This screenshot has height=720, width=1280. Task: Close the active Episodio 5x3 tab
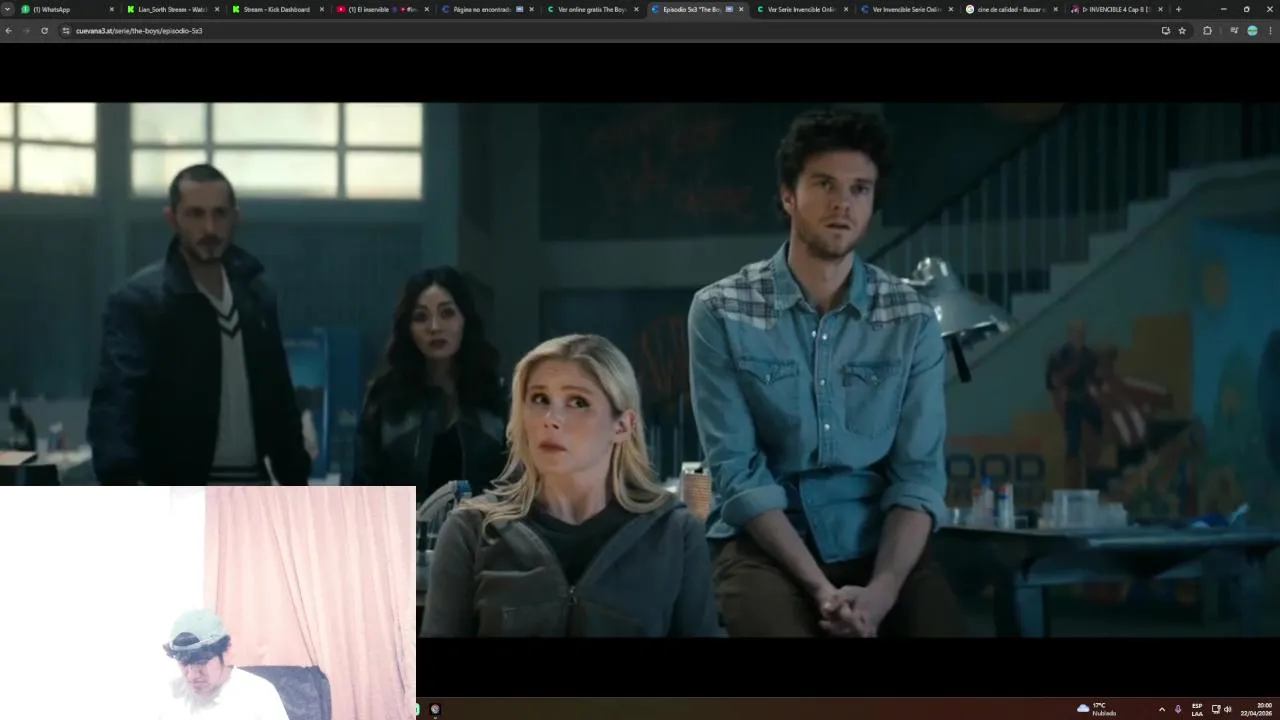point(741,9)
